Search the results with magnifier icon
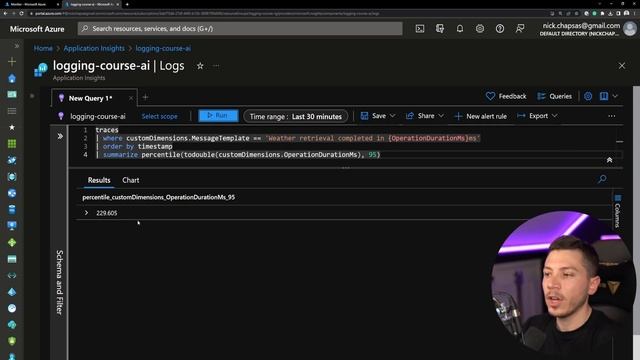This screenshot has height=360, width=640. 602,179
